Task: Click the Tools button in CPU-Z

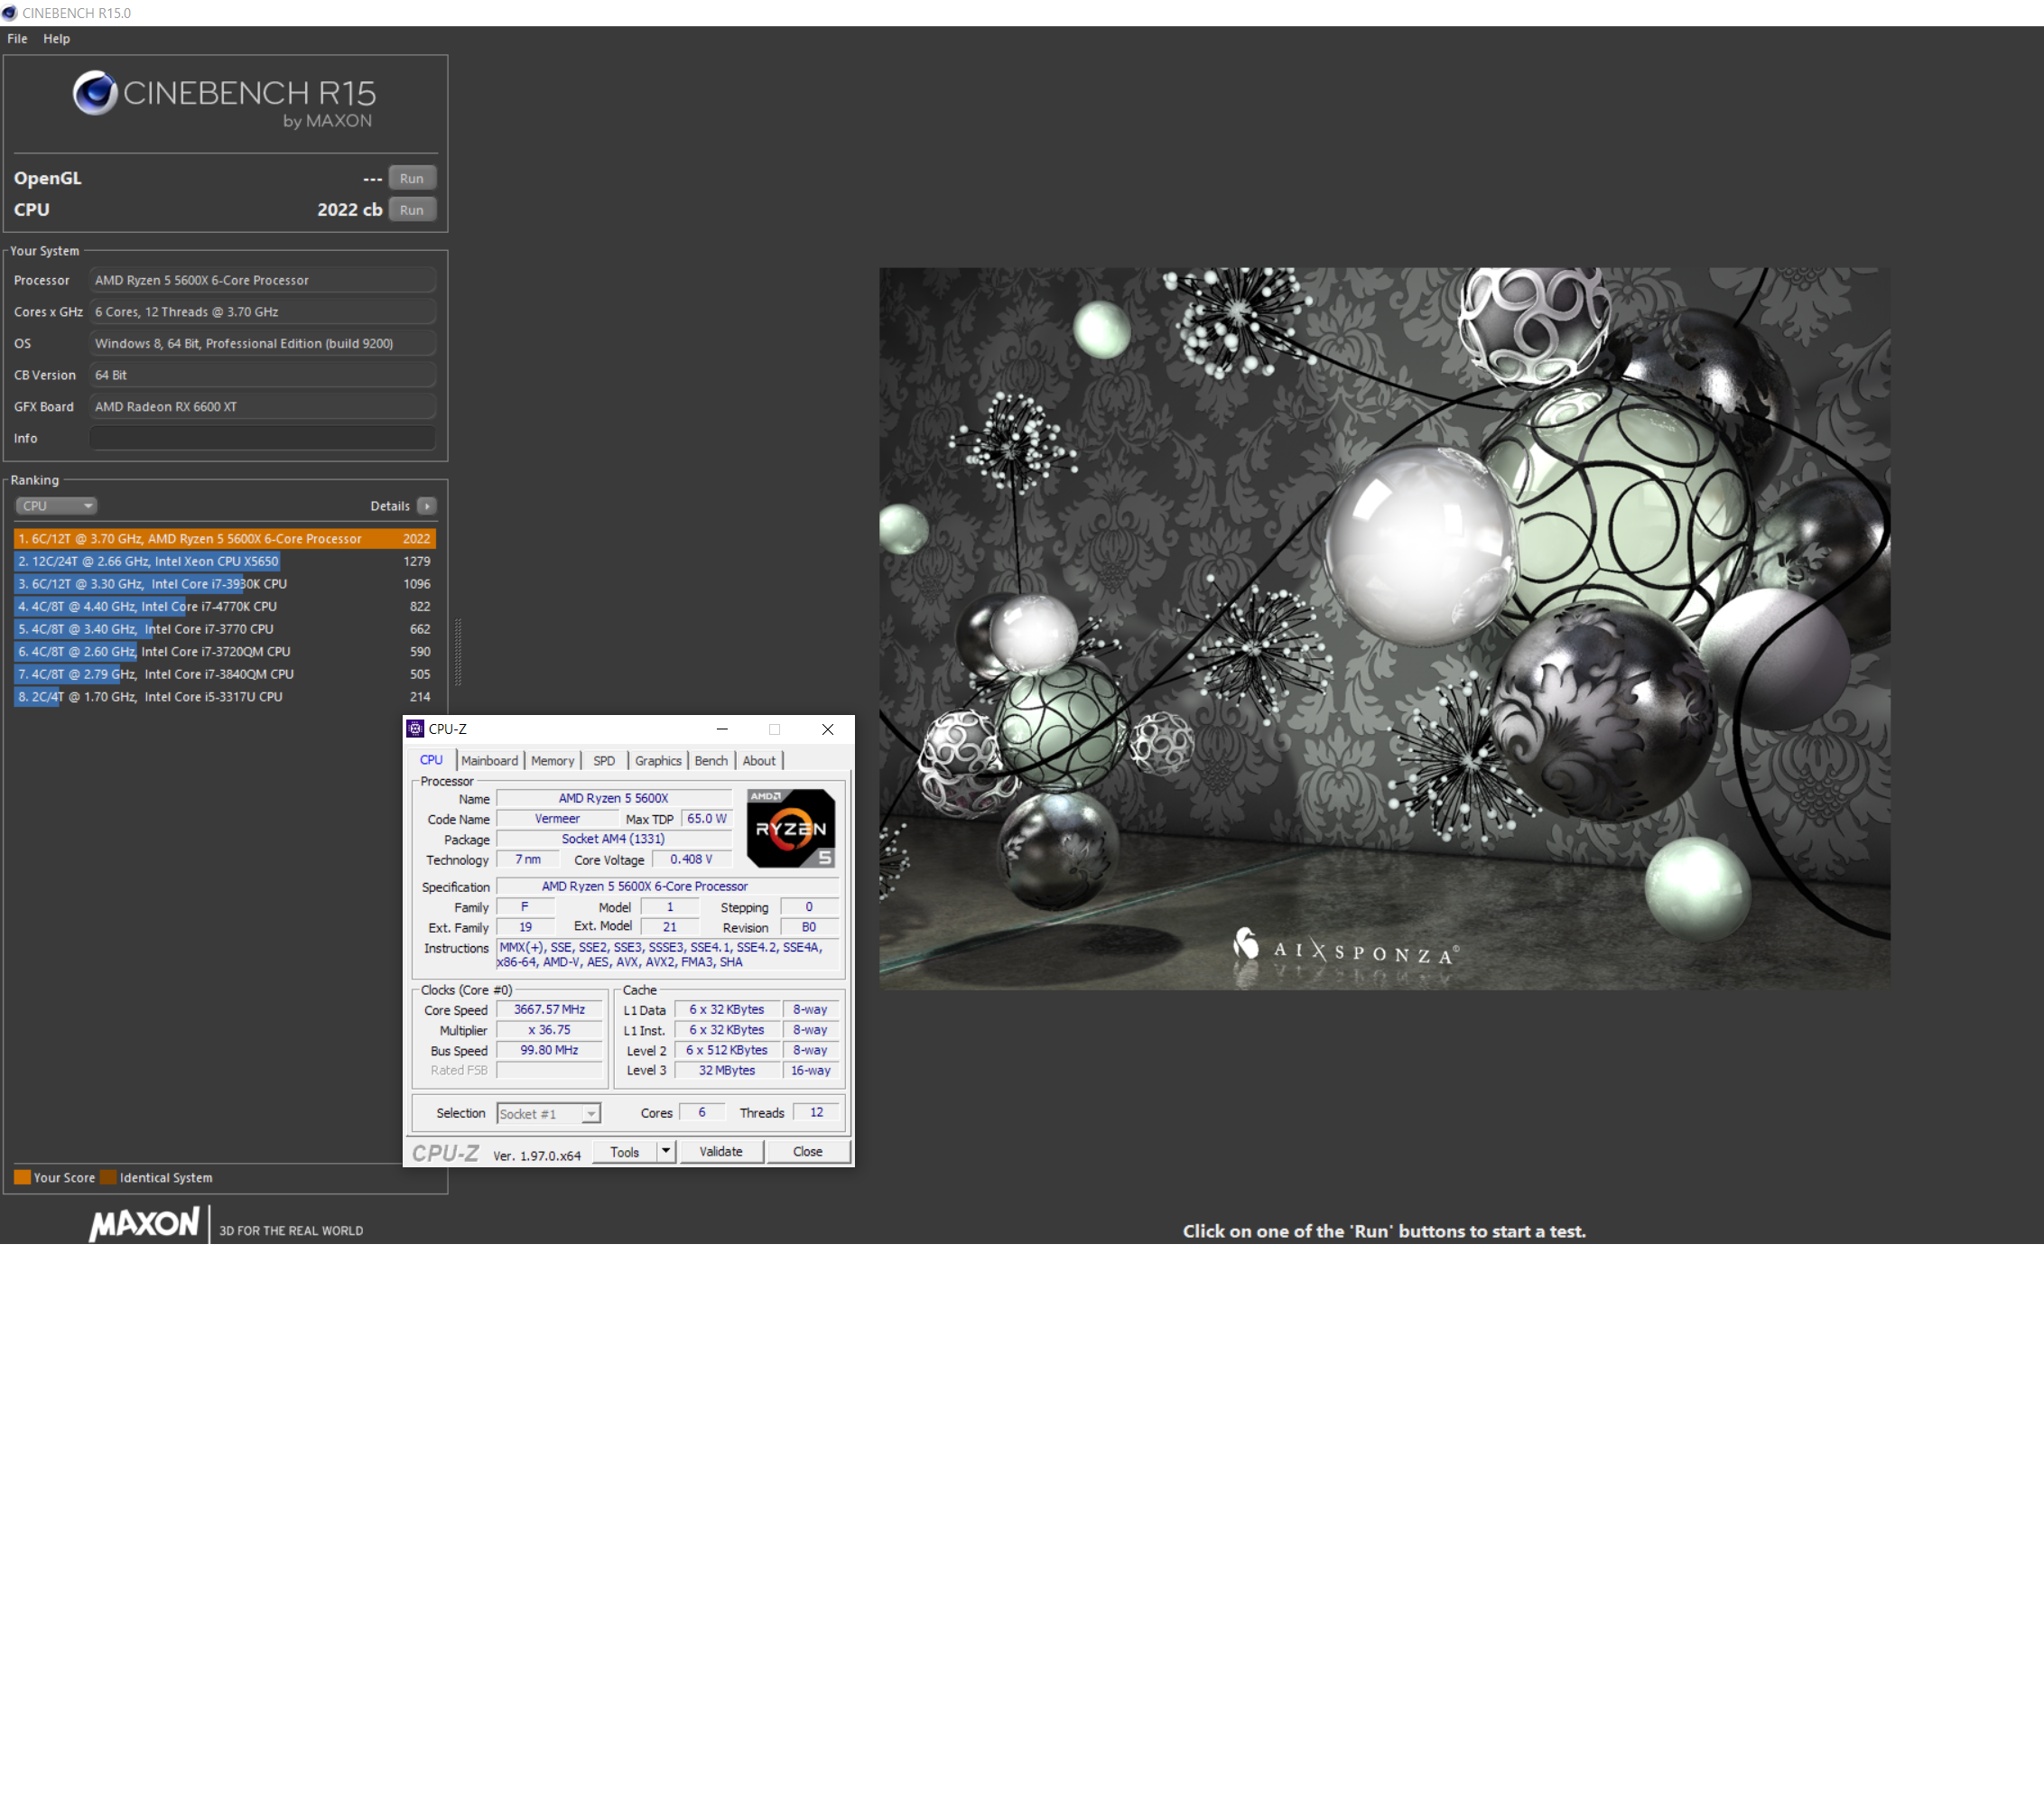Action: [625, 1152]
